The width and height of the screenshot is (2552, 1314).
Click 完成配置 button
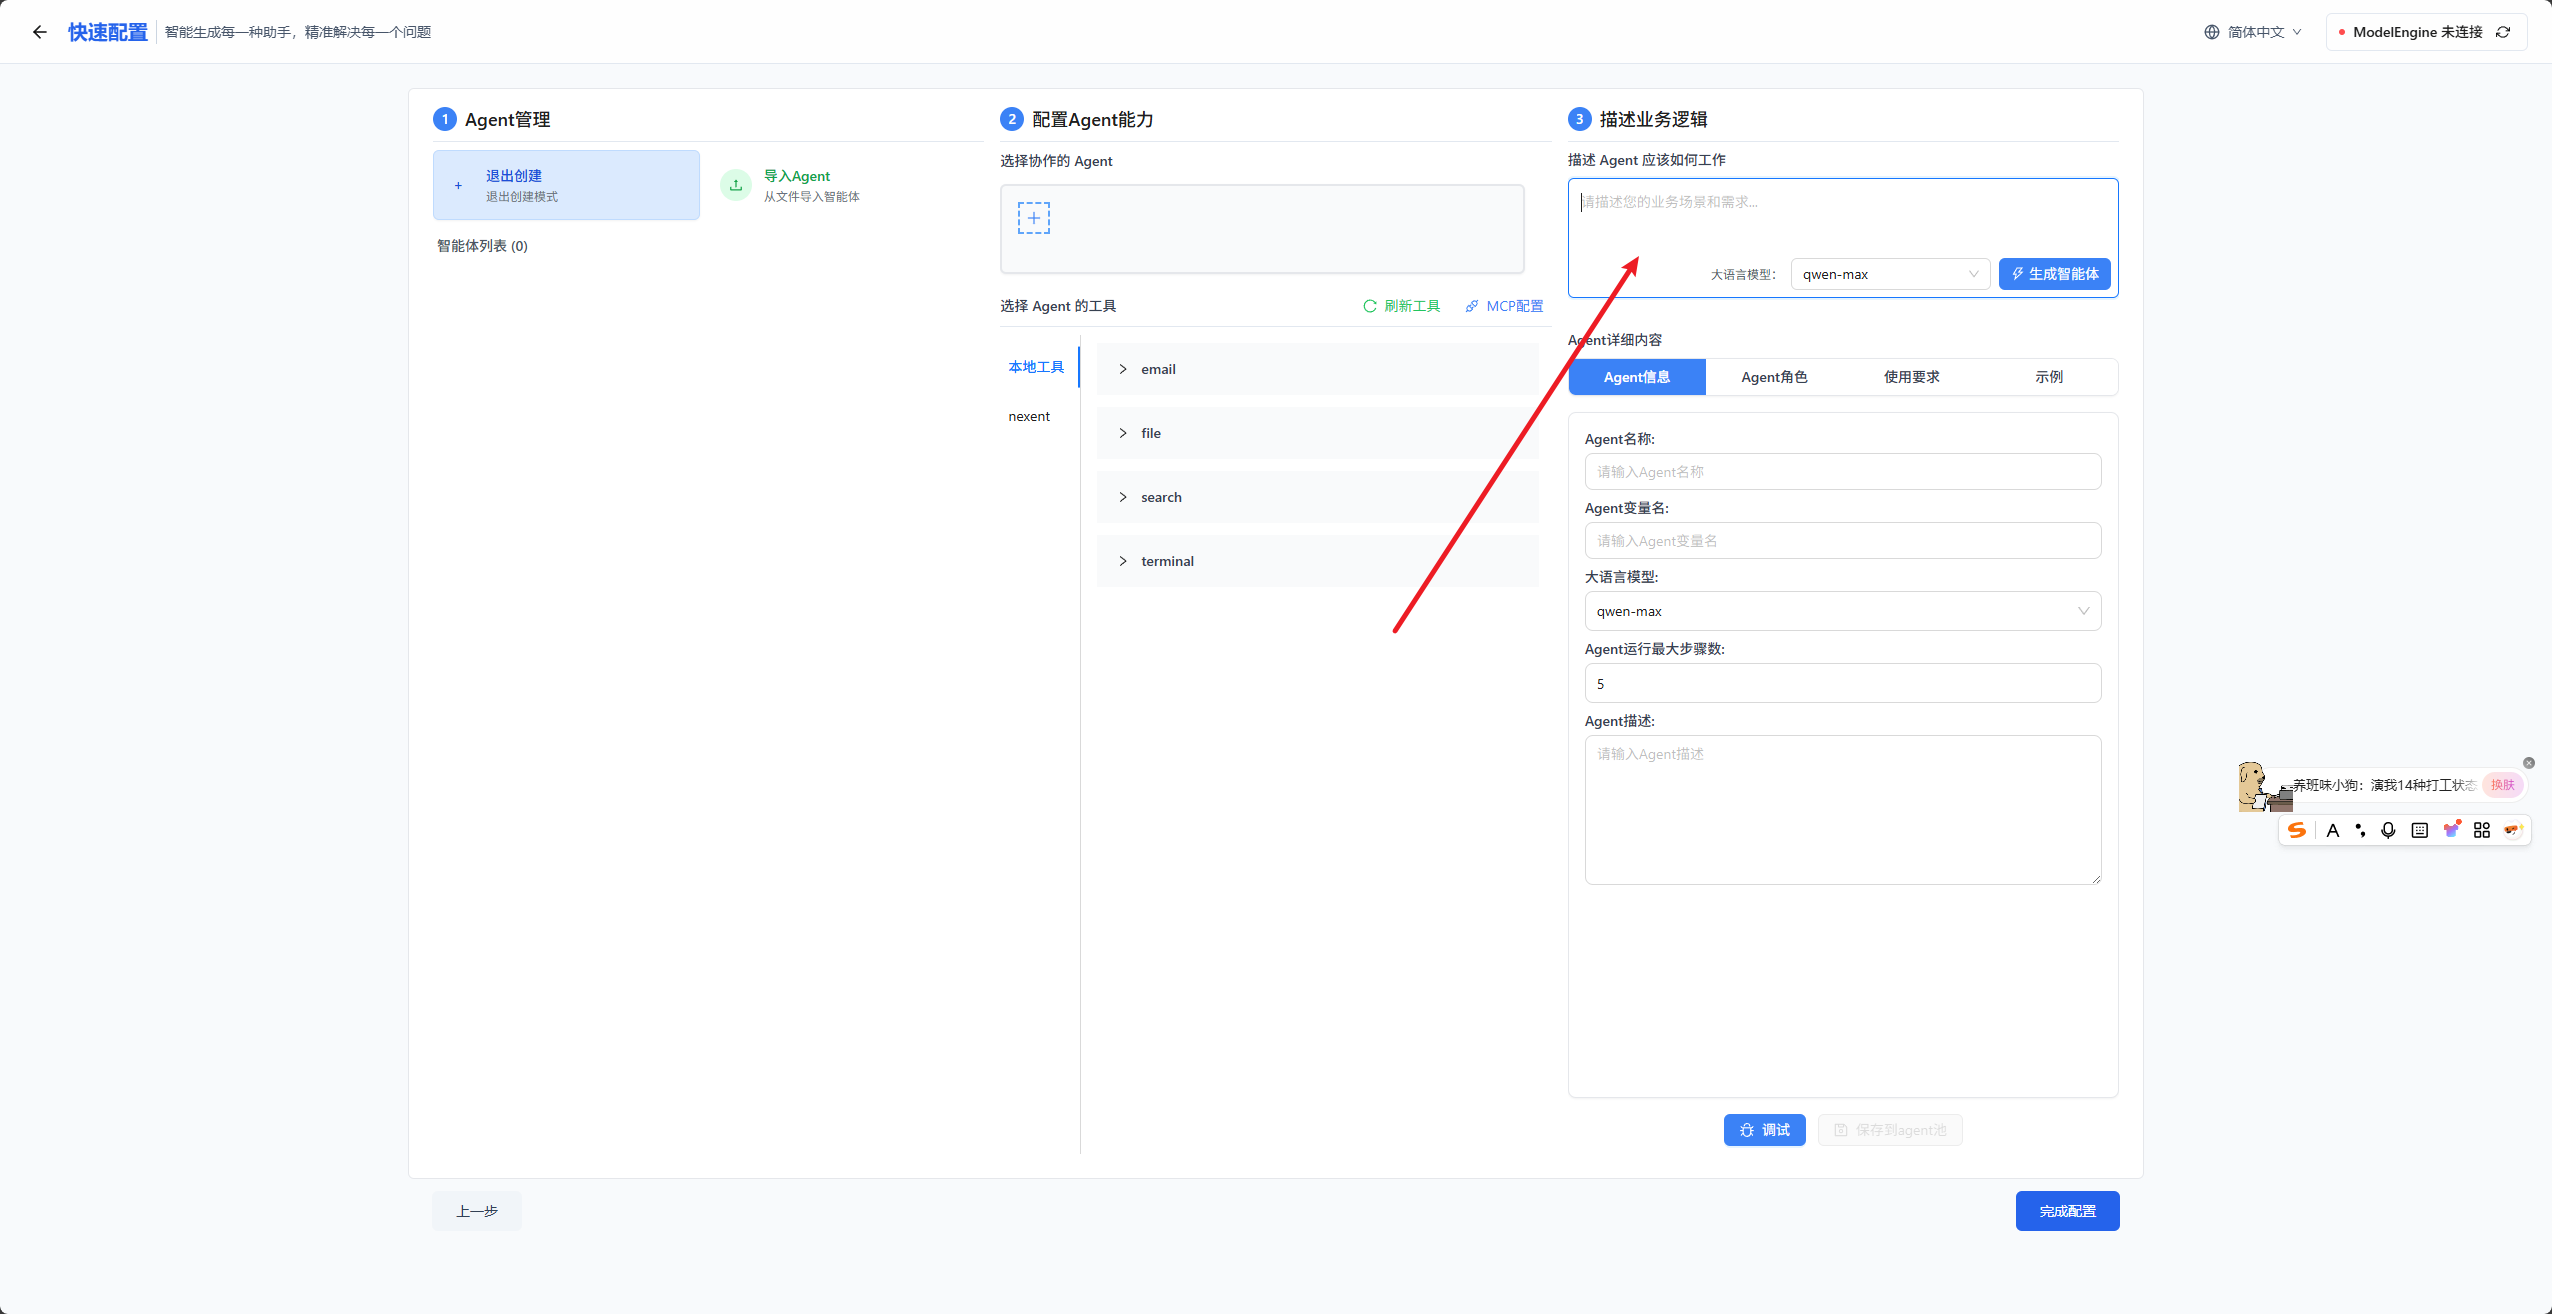pyautogui.click(x=2067, y=1211)
